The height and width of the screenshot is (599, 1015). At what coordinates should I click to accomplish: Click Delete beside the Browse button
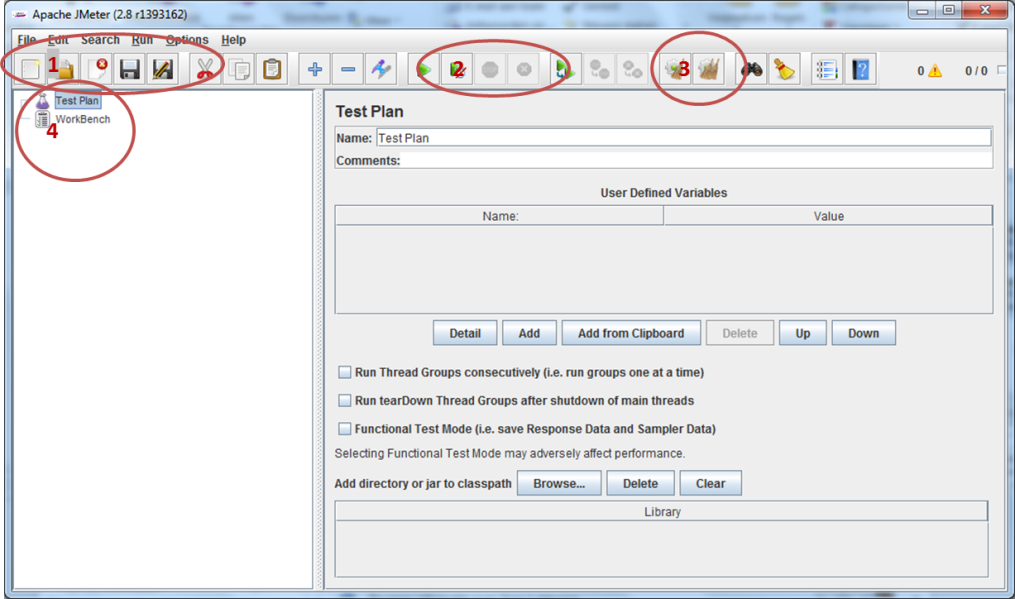(x=640, y=483)
